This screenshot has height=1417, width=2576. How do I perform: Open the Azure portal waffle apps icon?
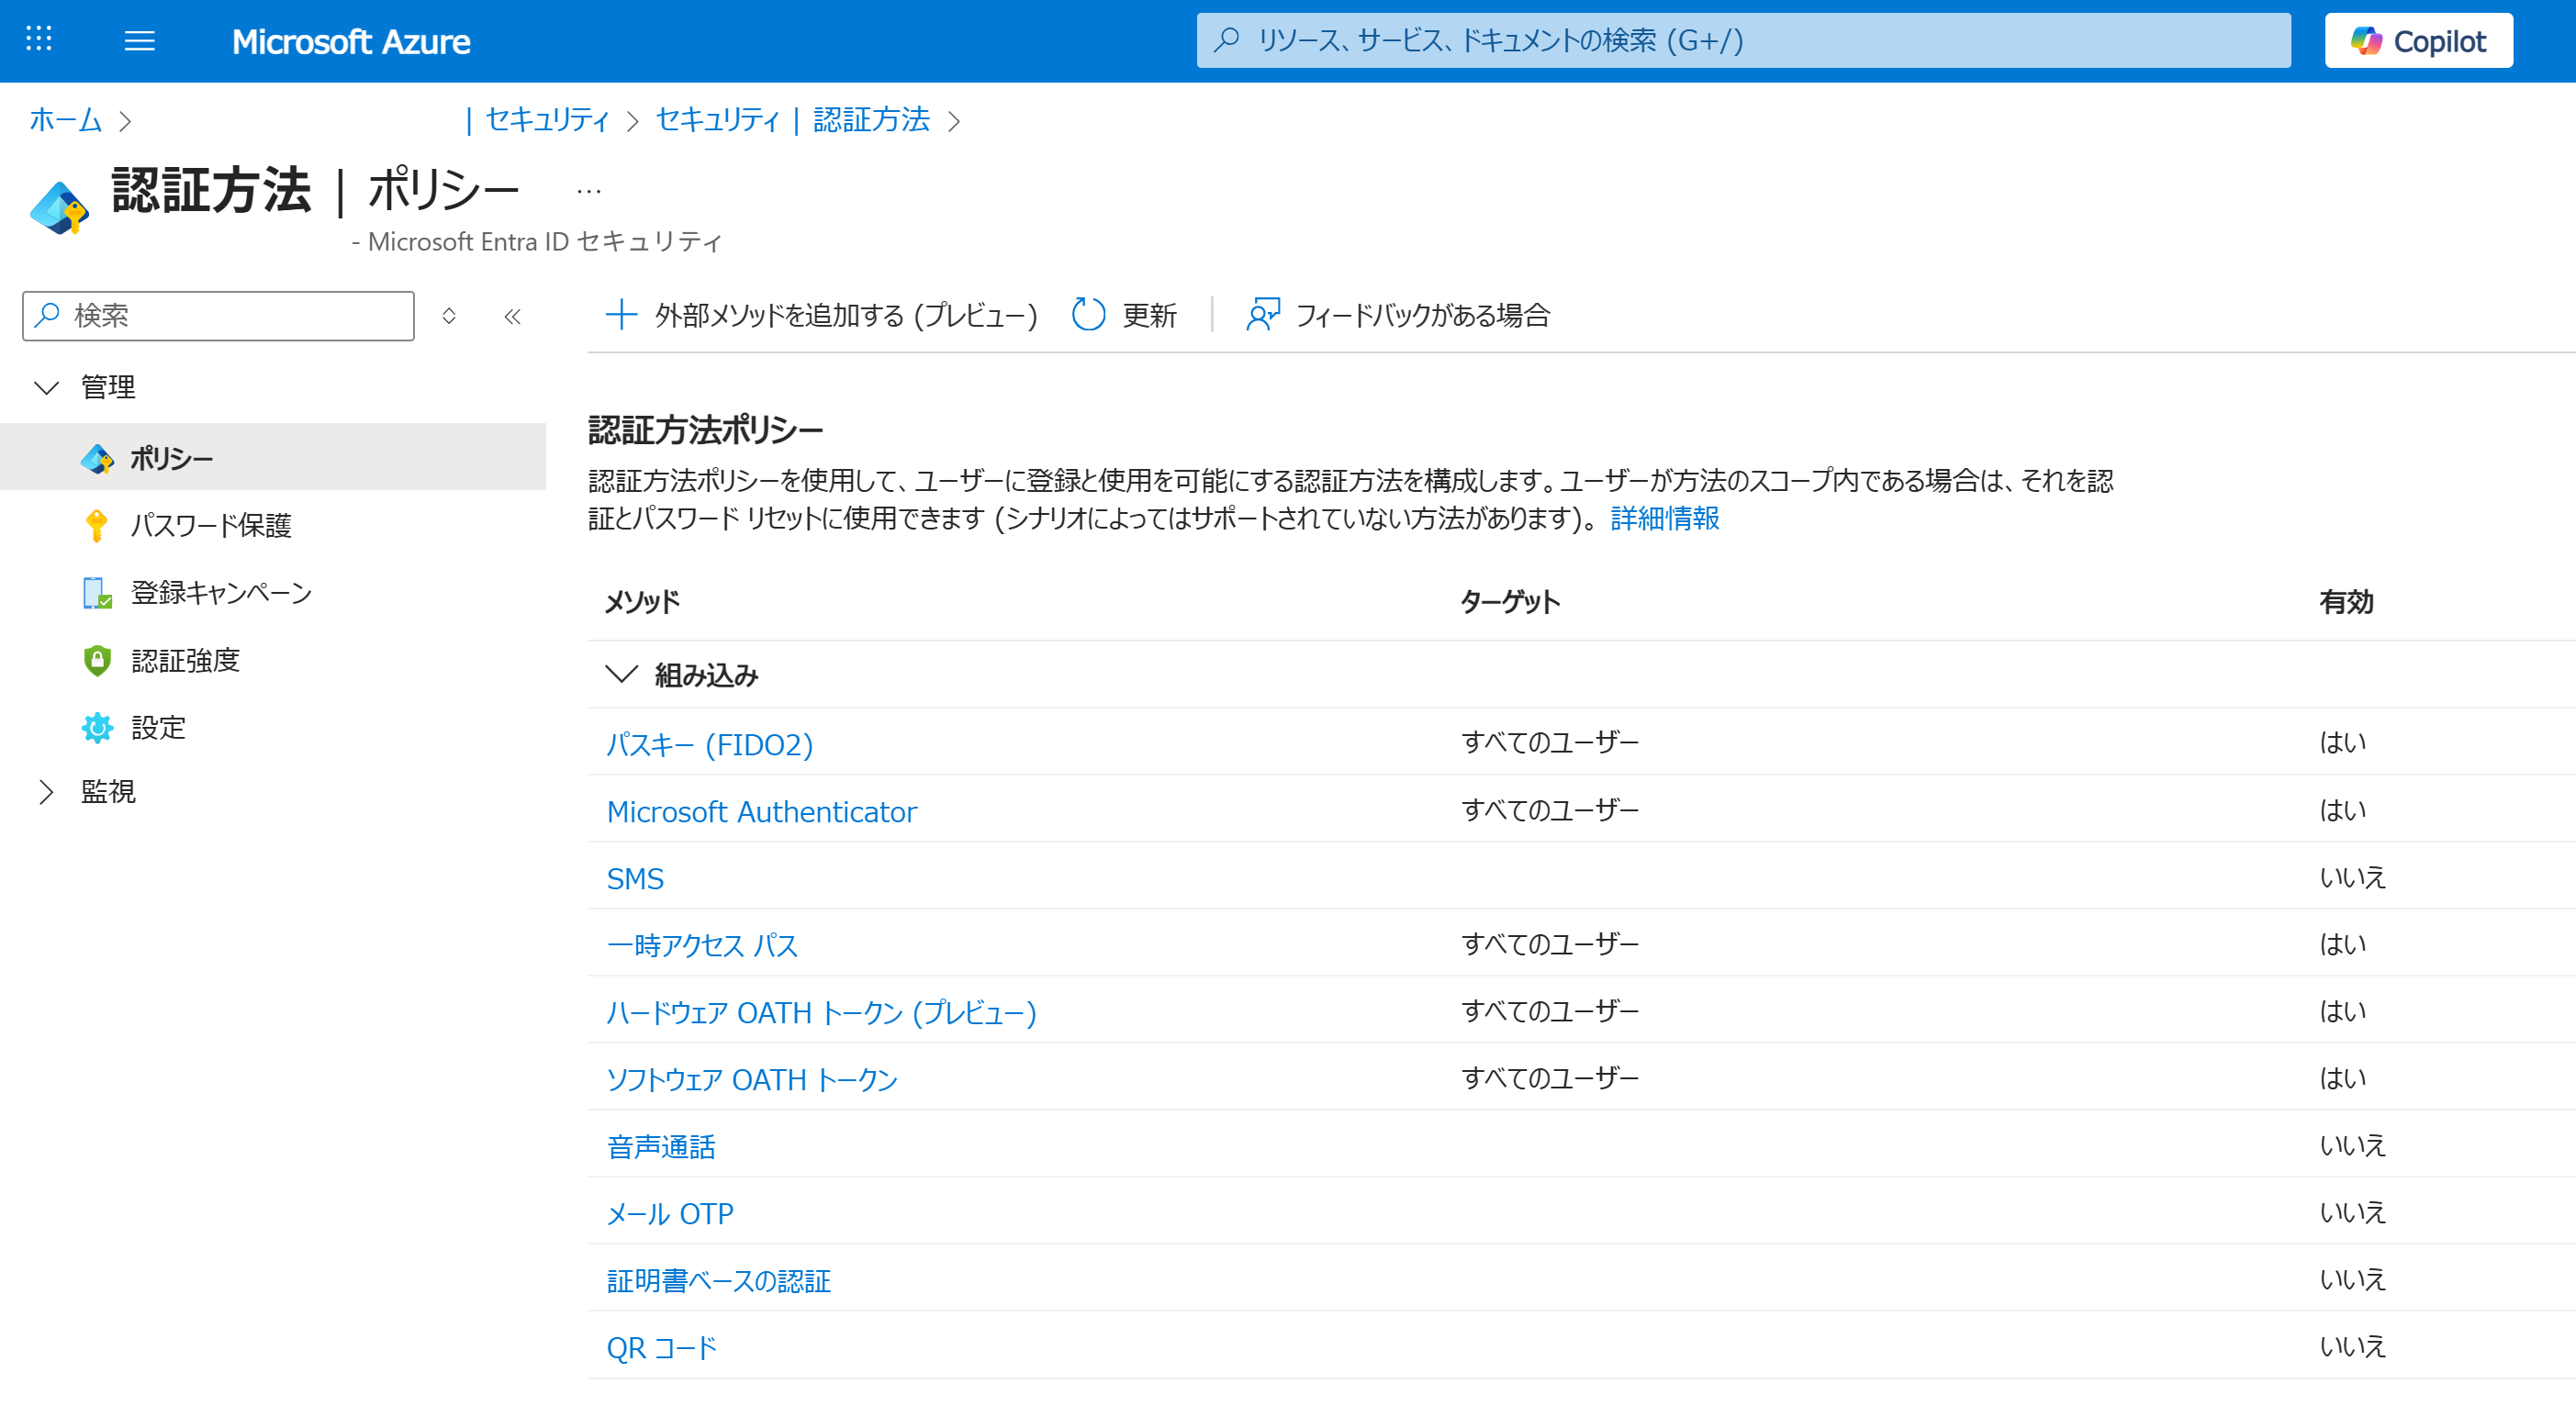[38, 40]
